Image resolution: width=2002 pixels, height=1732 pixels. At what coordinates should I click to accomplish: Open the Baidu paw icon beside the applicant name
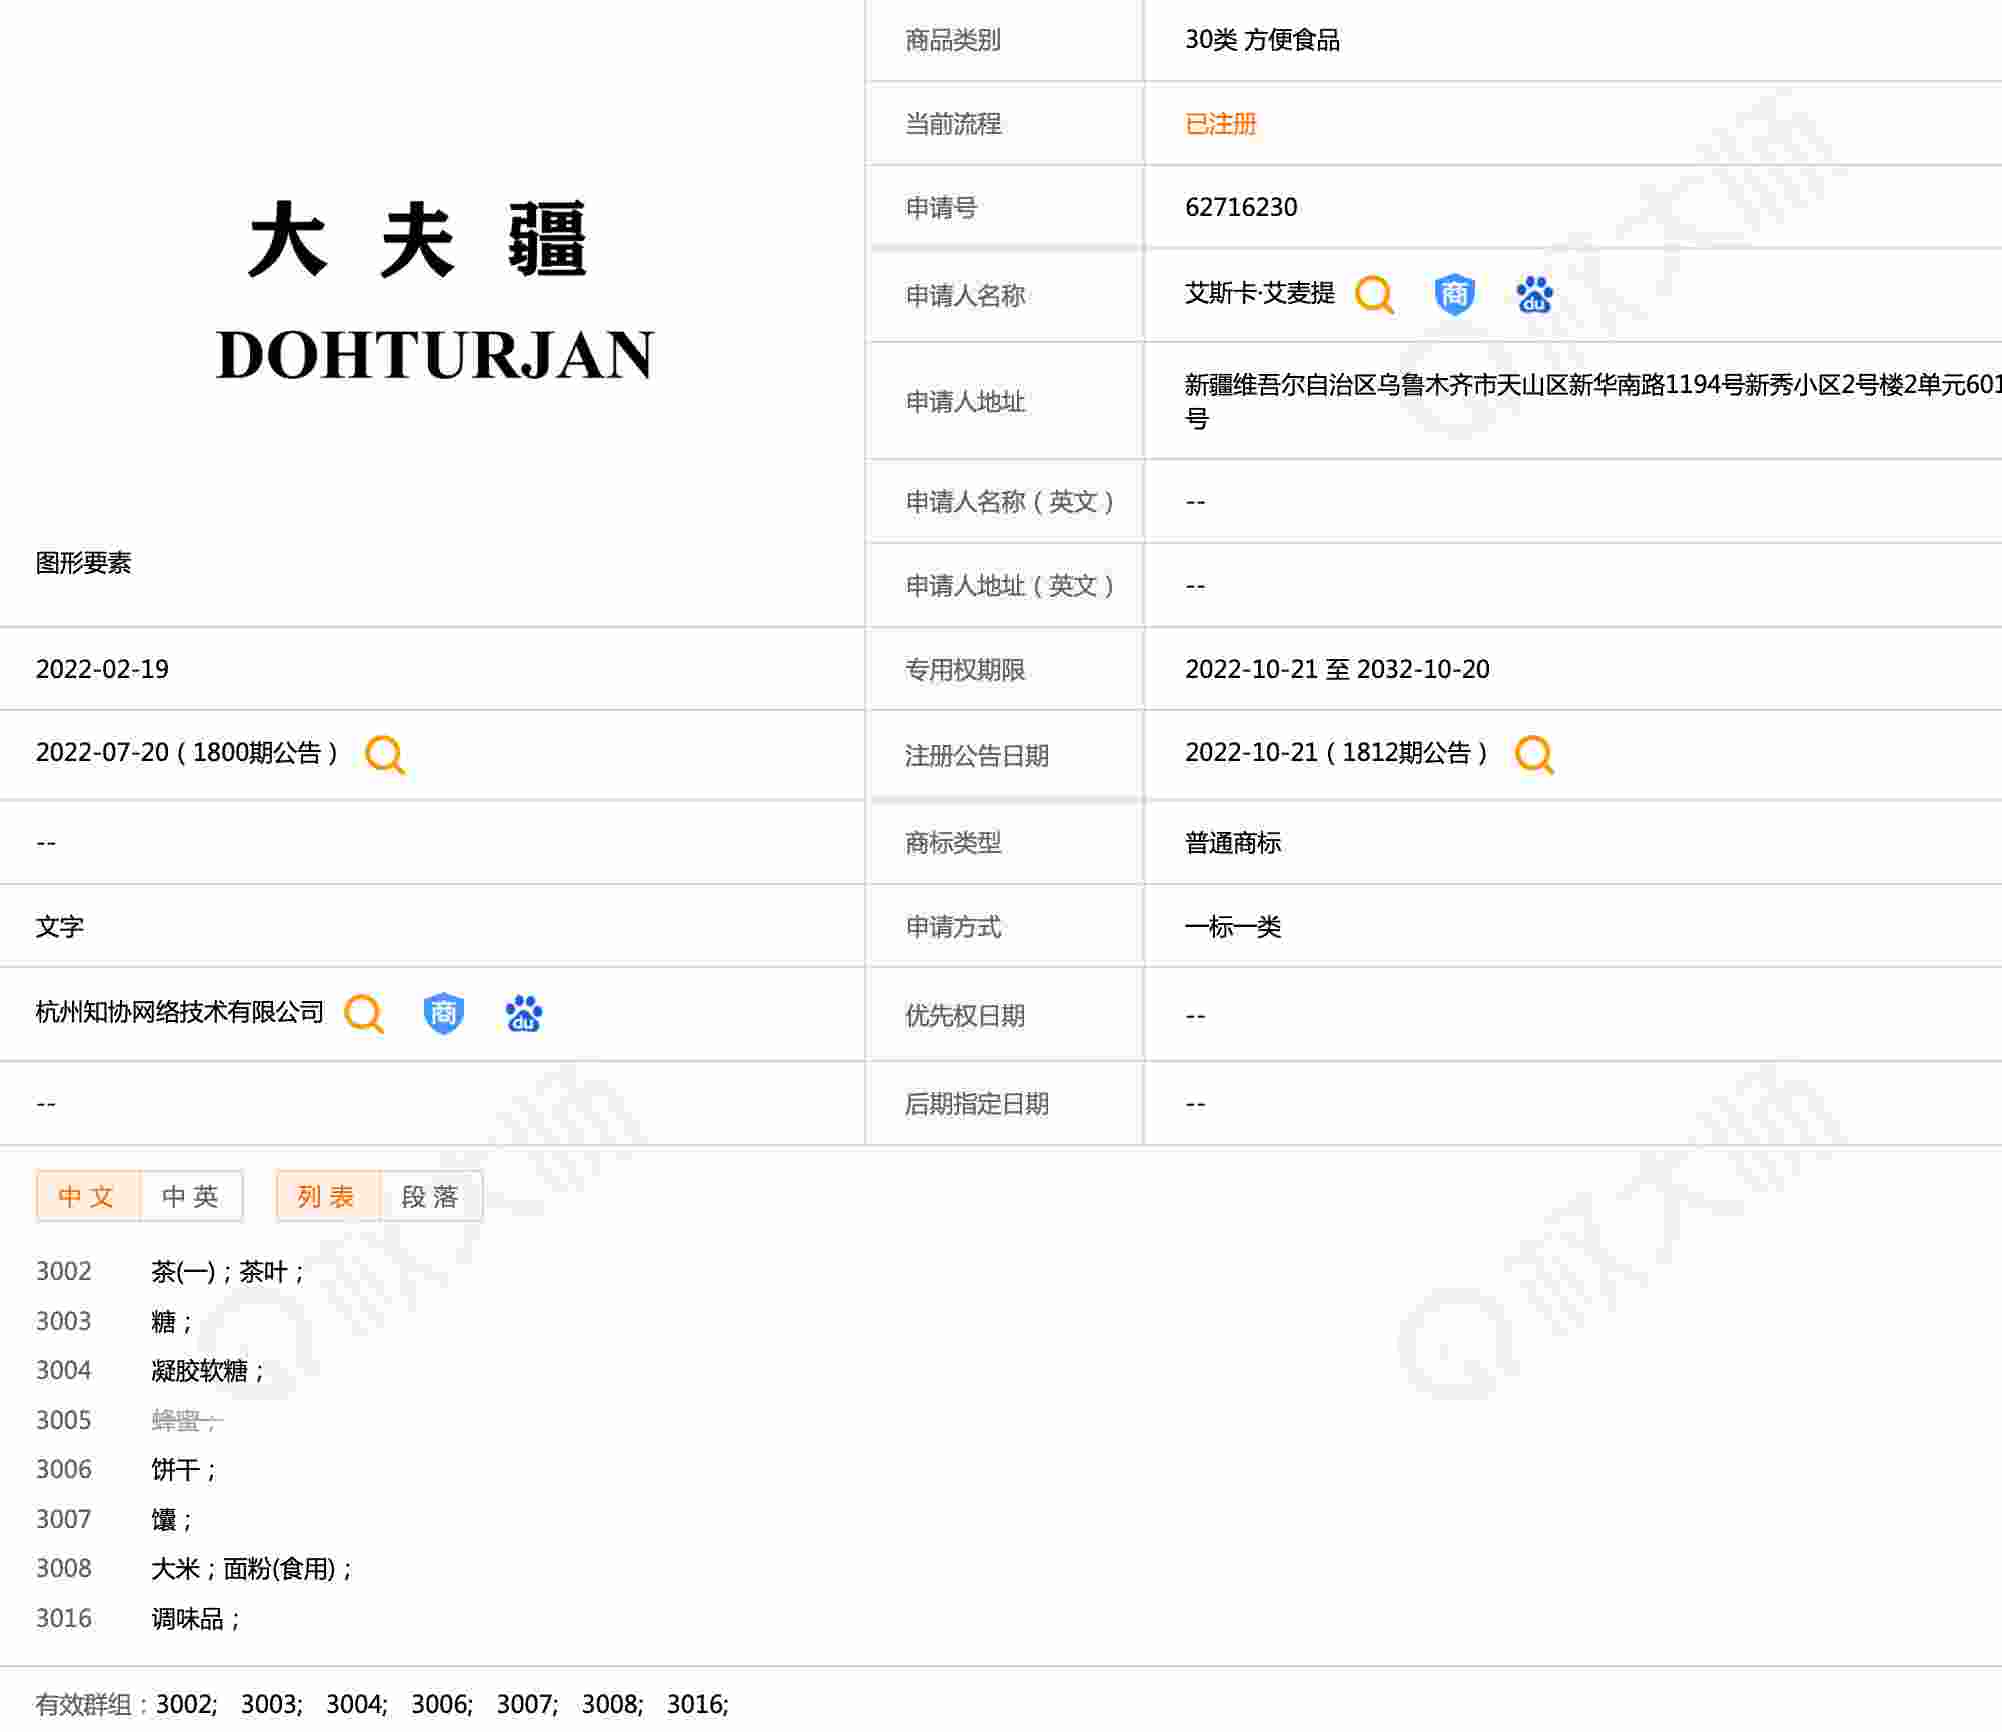click(1534, 295)
